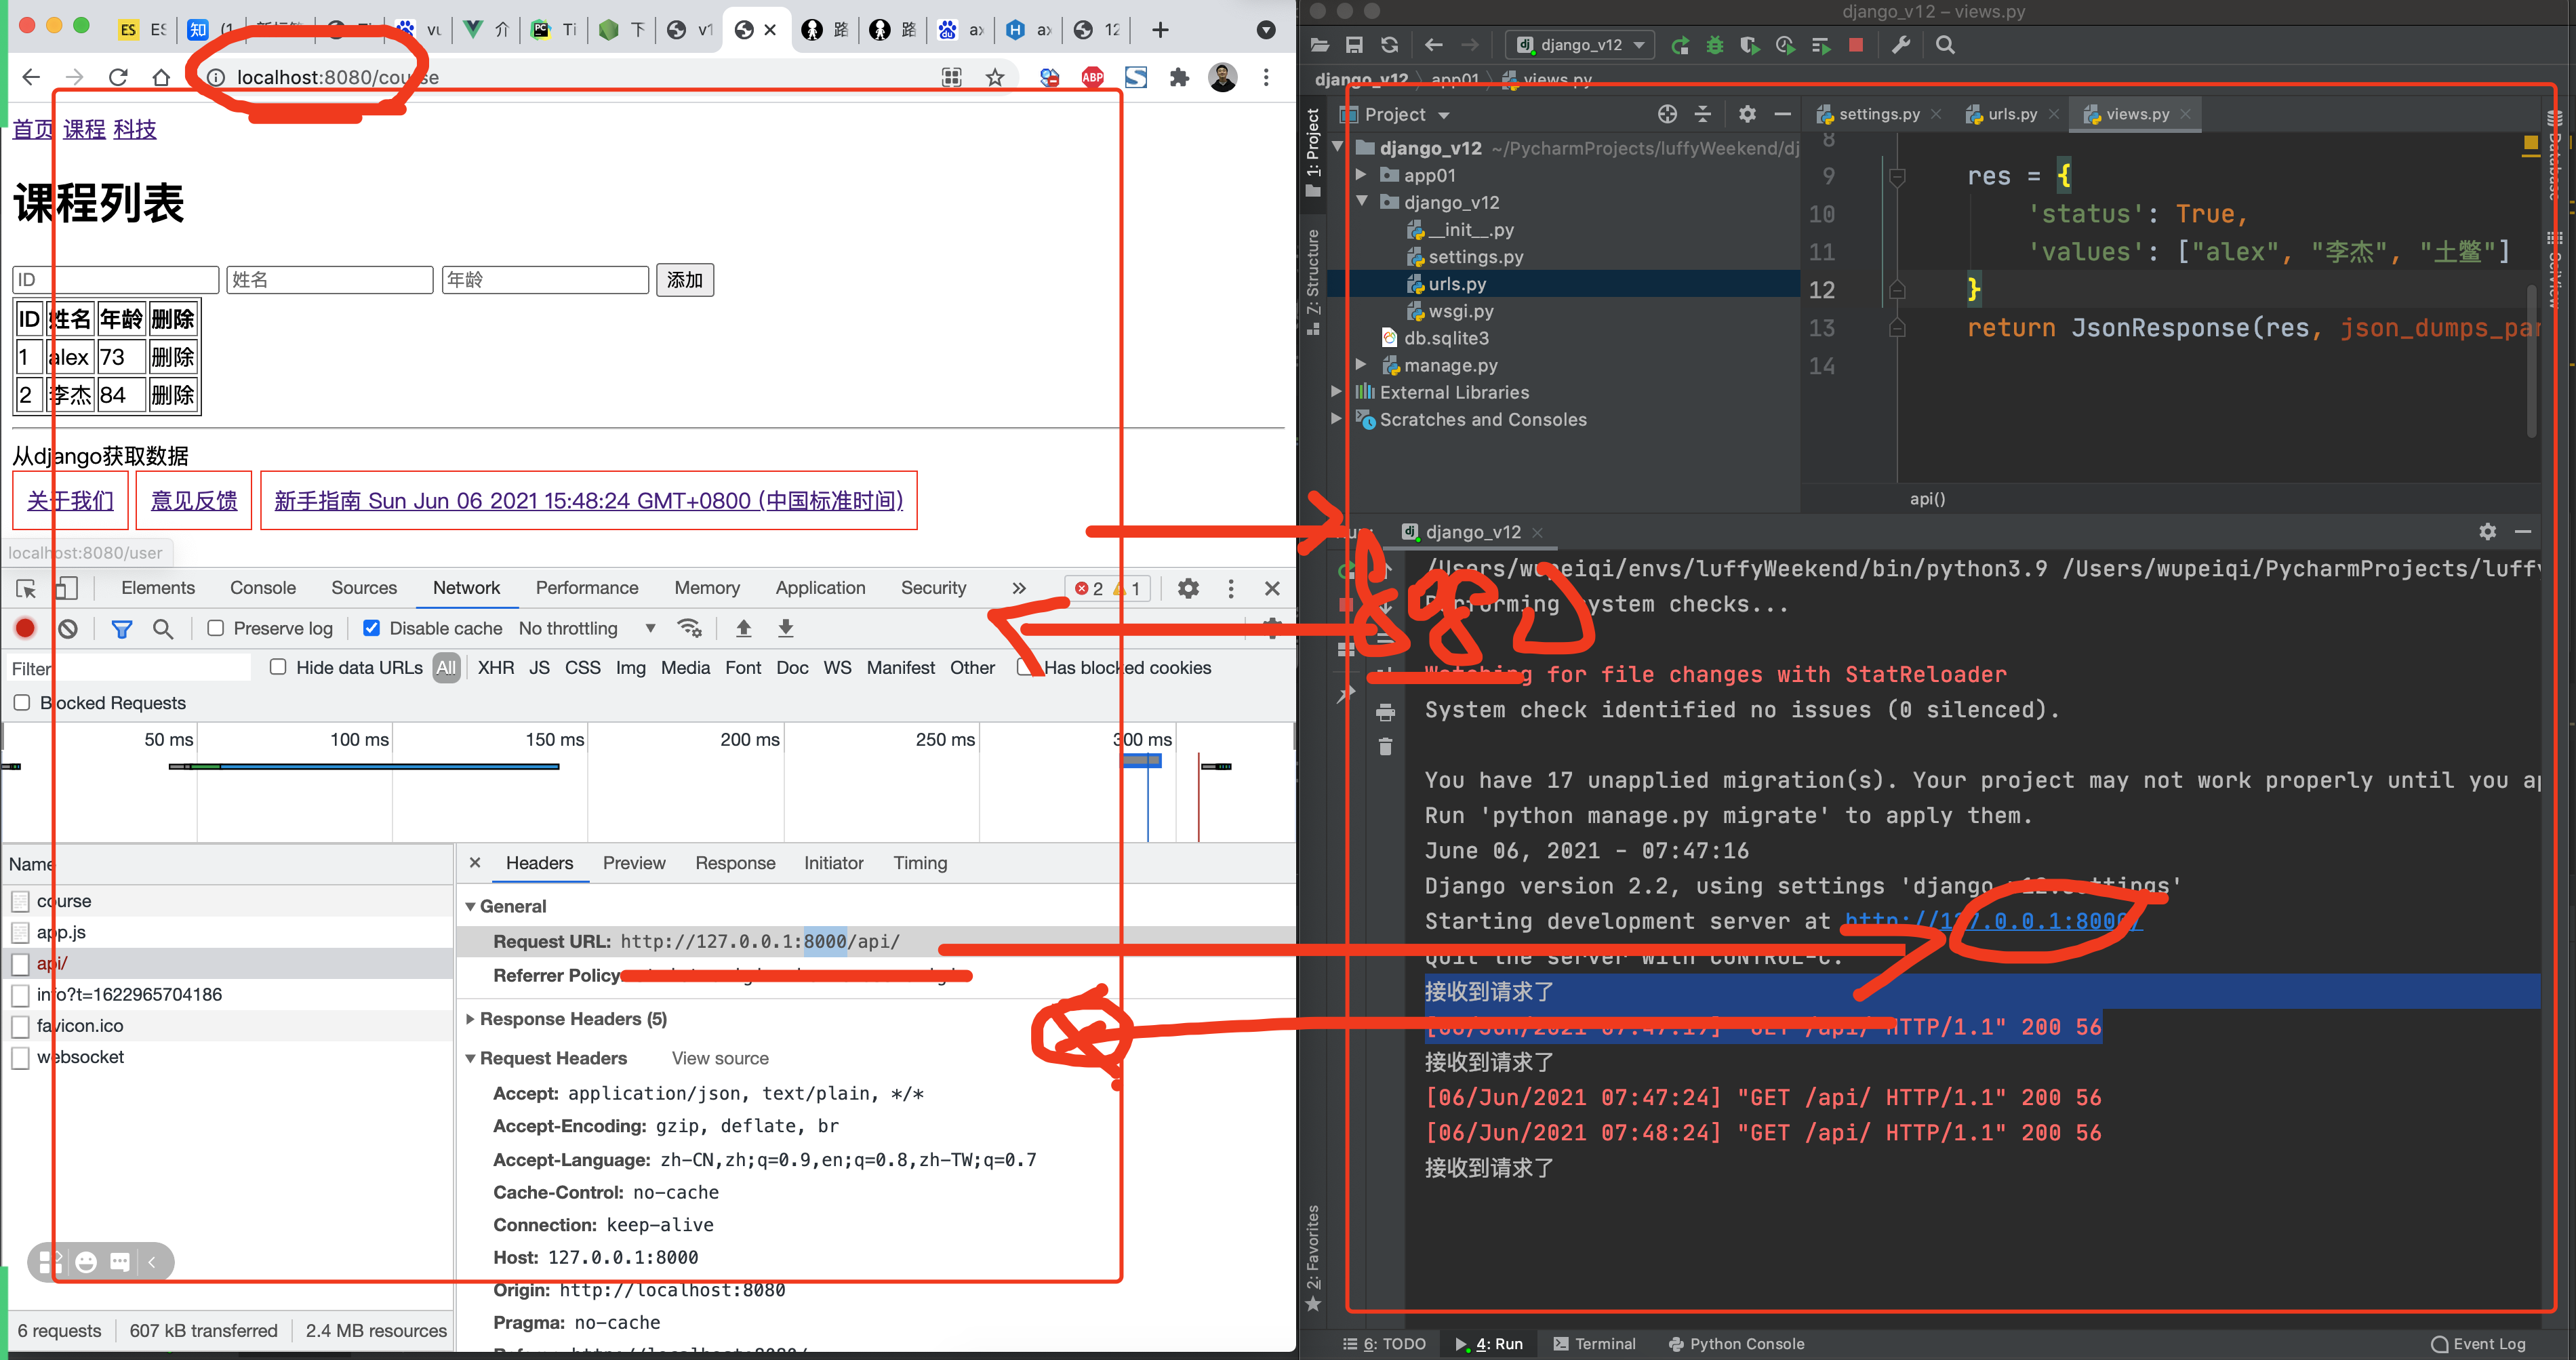
Task: Expand External Libraries in Project tree
Action: click(x=1337, y=392)
